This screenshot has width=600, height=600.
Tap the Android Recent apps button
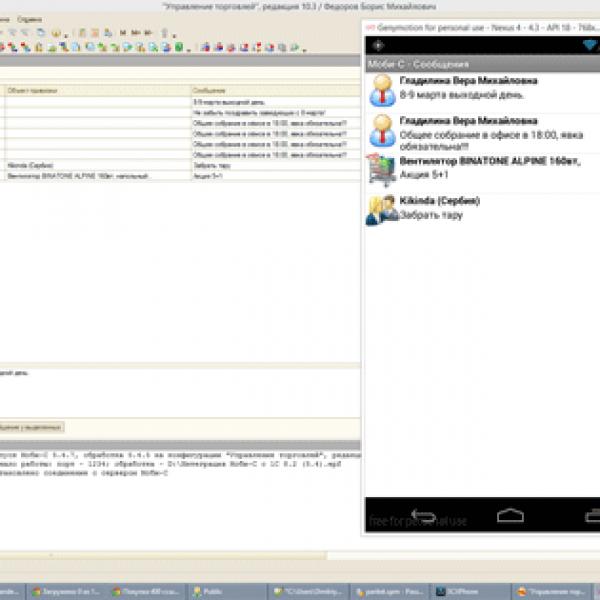tap(592, 515)
